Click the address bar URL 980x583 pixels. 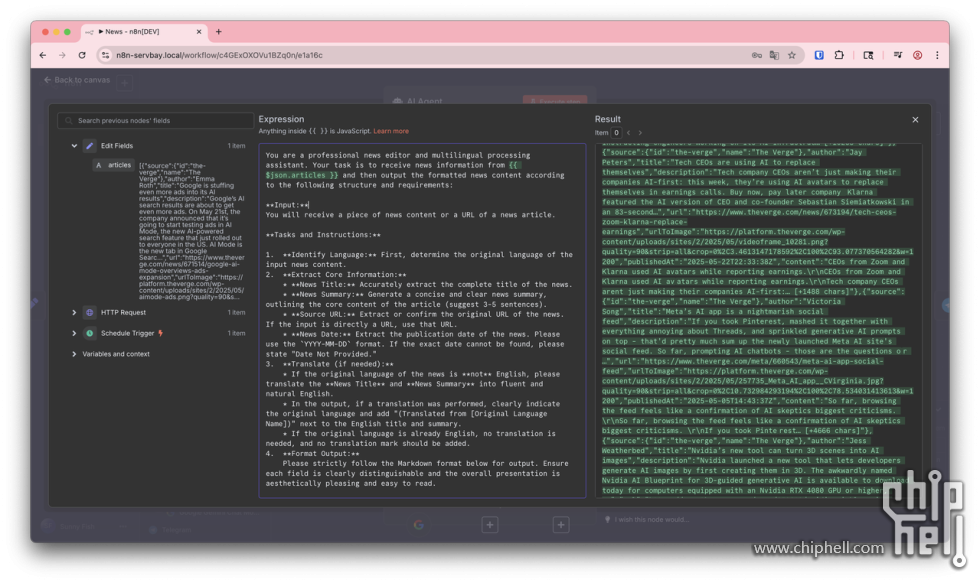pos(219,55)
